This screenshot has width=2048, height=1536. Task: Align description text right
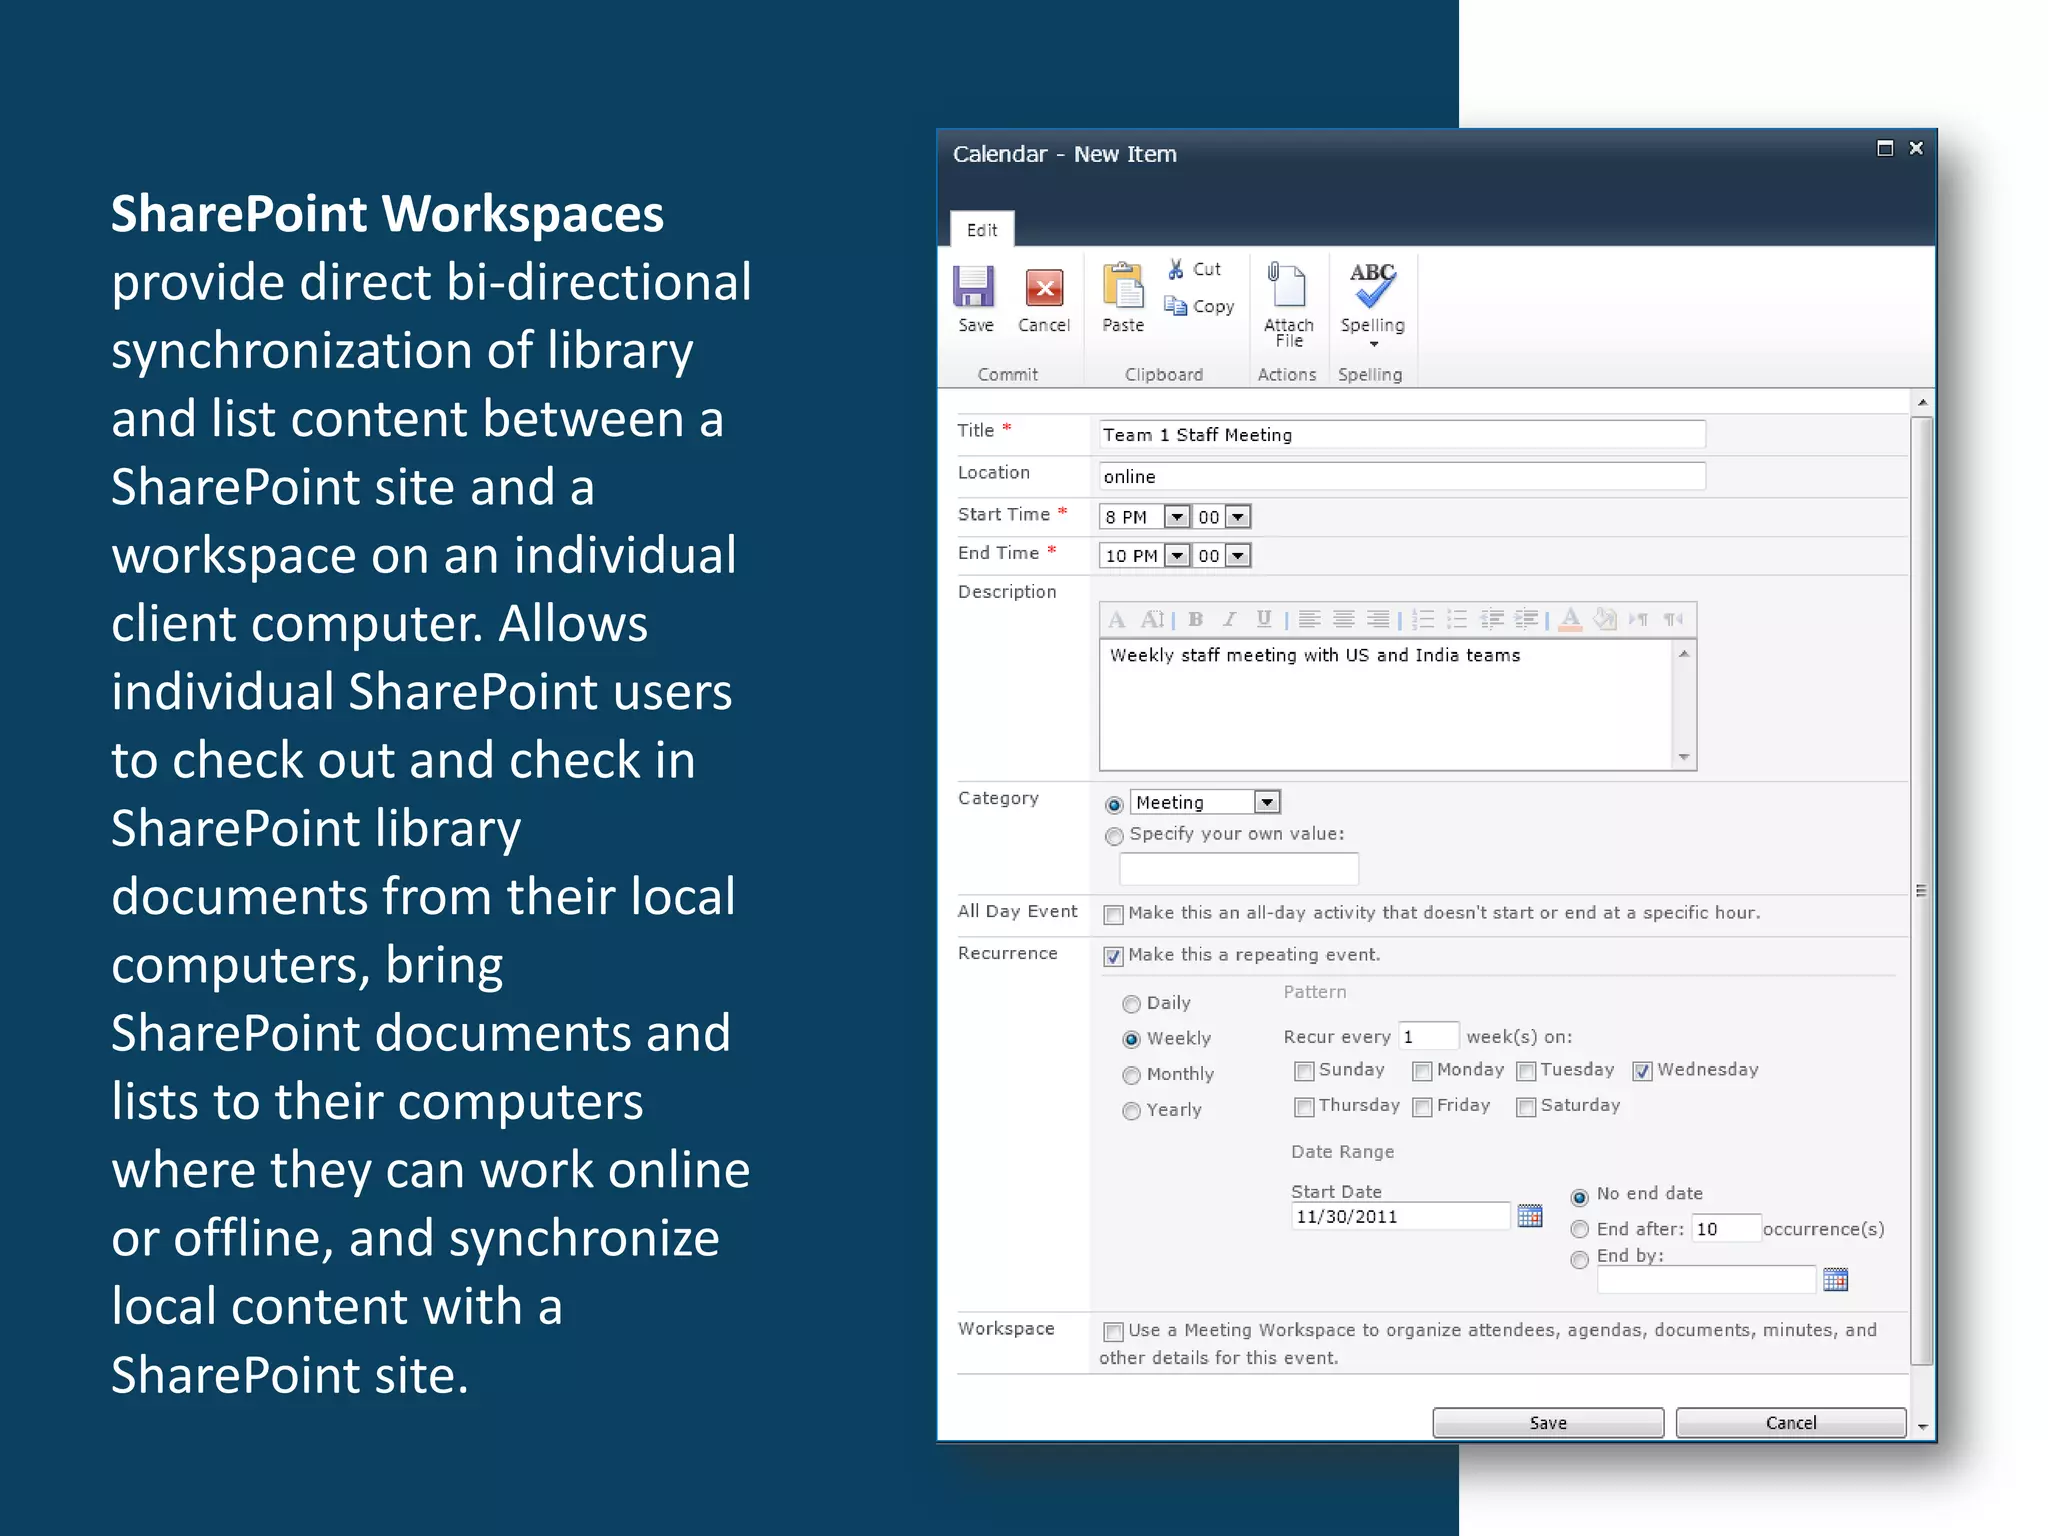[x=1378, y=620]
